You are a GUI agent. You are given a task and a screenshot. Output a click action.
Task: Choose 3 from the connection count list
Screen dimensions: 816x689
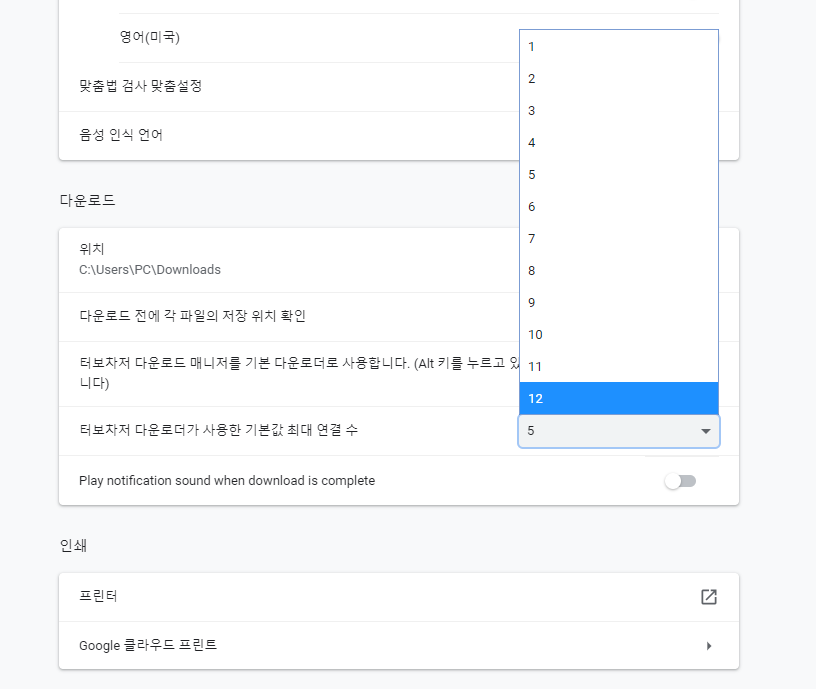click(619, 110)
